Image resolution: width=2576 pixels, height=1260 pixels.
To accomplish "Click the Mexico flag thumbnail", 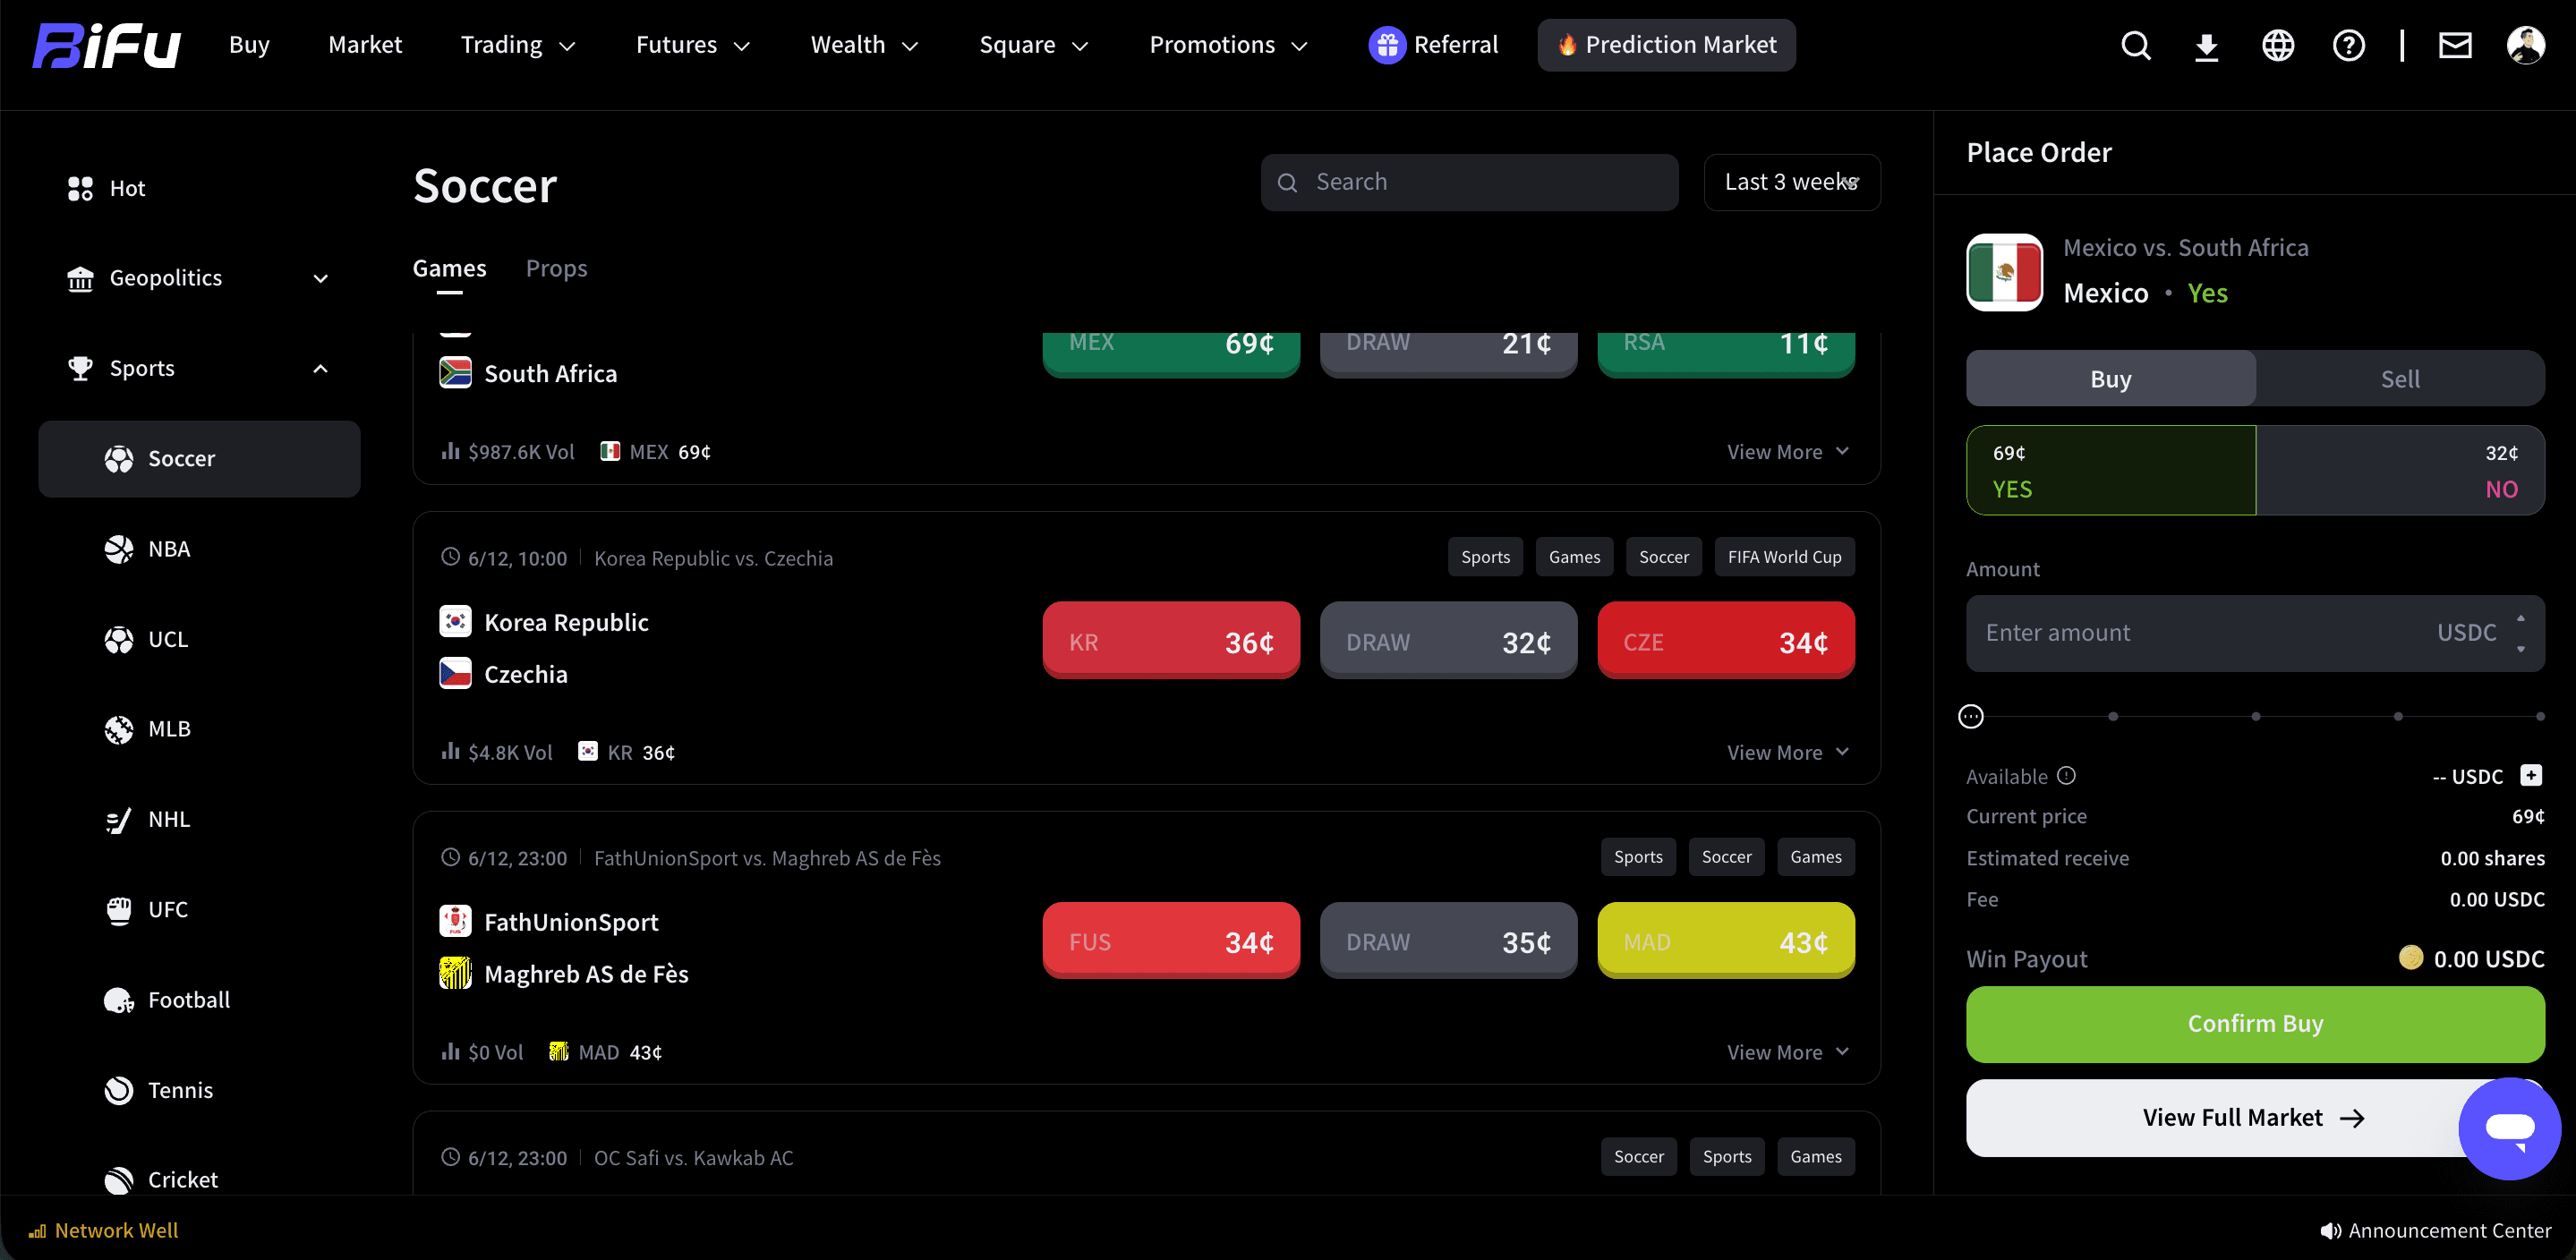I will (x=2004, y=272).
